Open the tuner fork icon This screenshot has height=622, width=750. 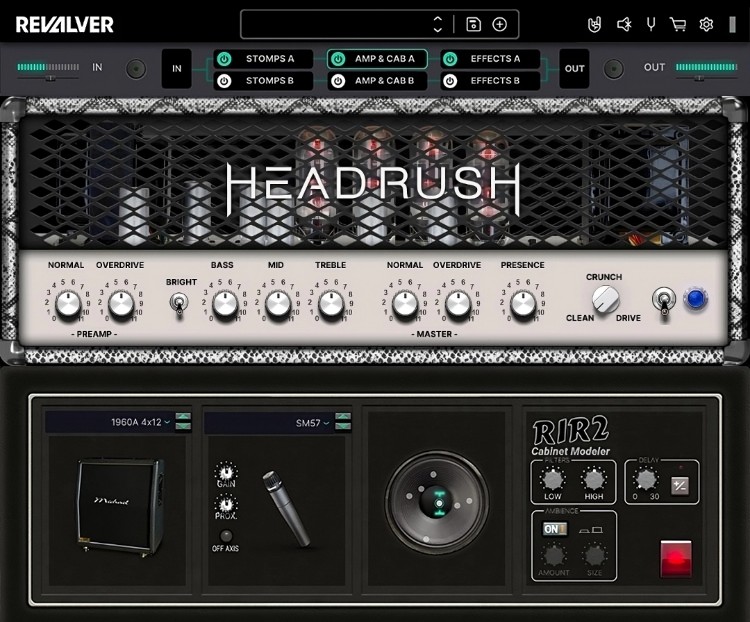tap(651, 24)
